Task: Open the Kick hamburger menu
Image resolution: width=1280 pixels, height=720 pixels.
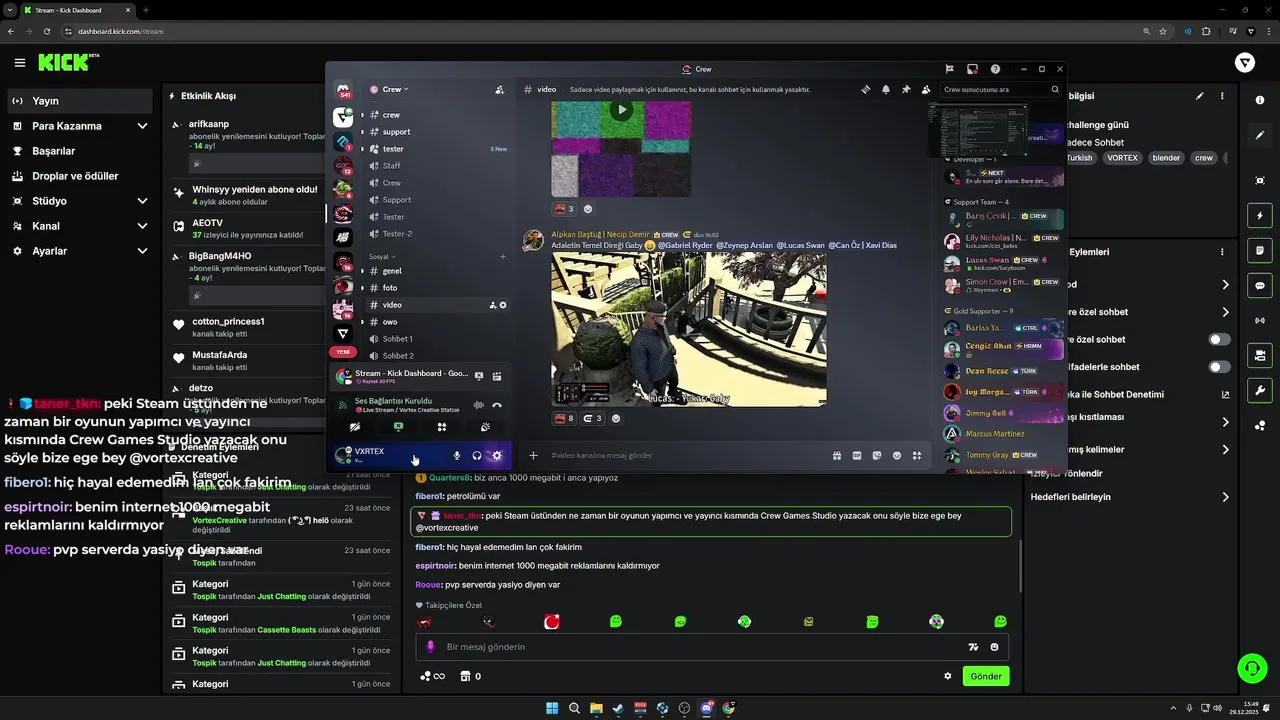Action: pyautogui.click(x=20, y=63)
